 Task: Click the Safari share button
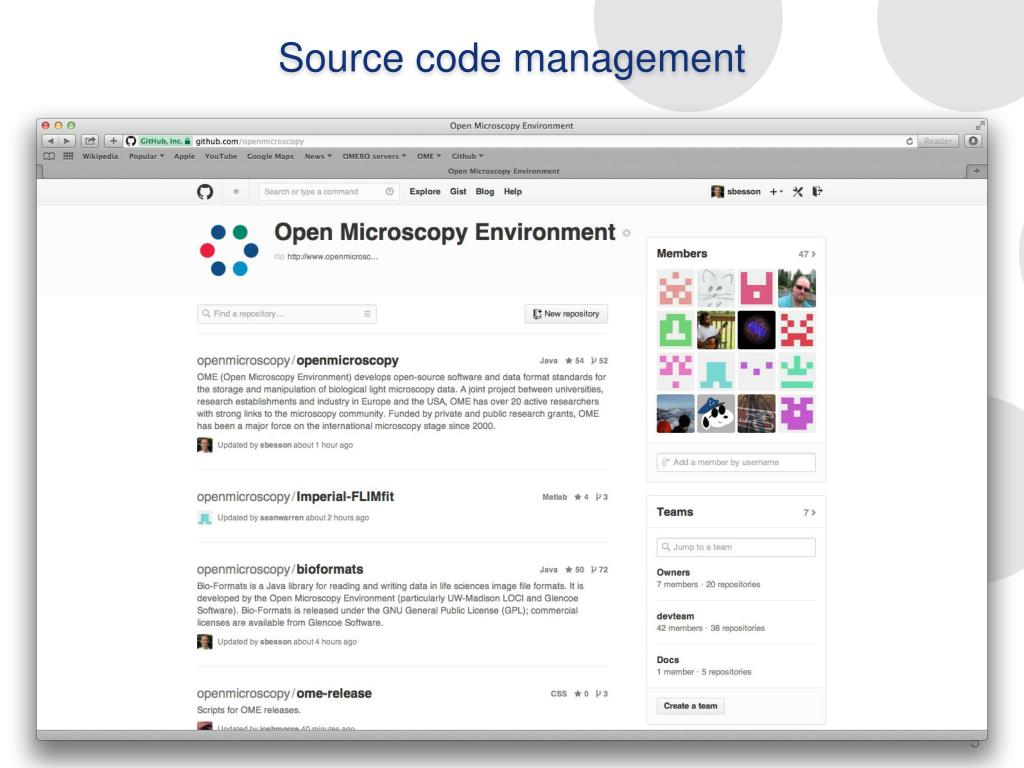(x=90, y=141)
